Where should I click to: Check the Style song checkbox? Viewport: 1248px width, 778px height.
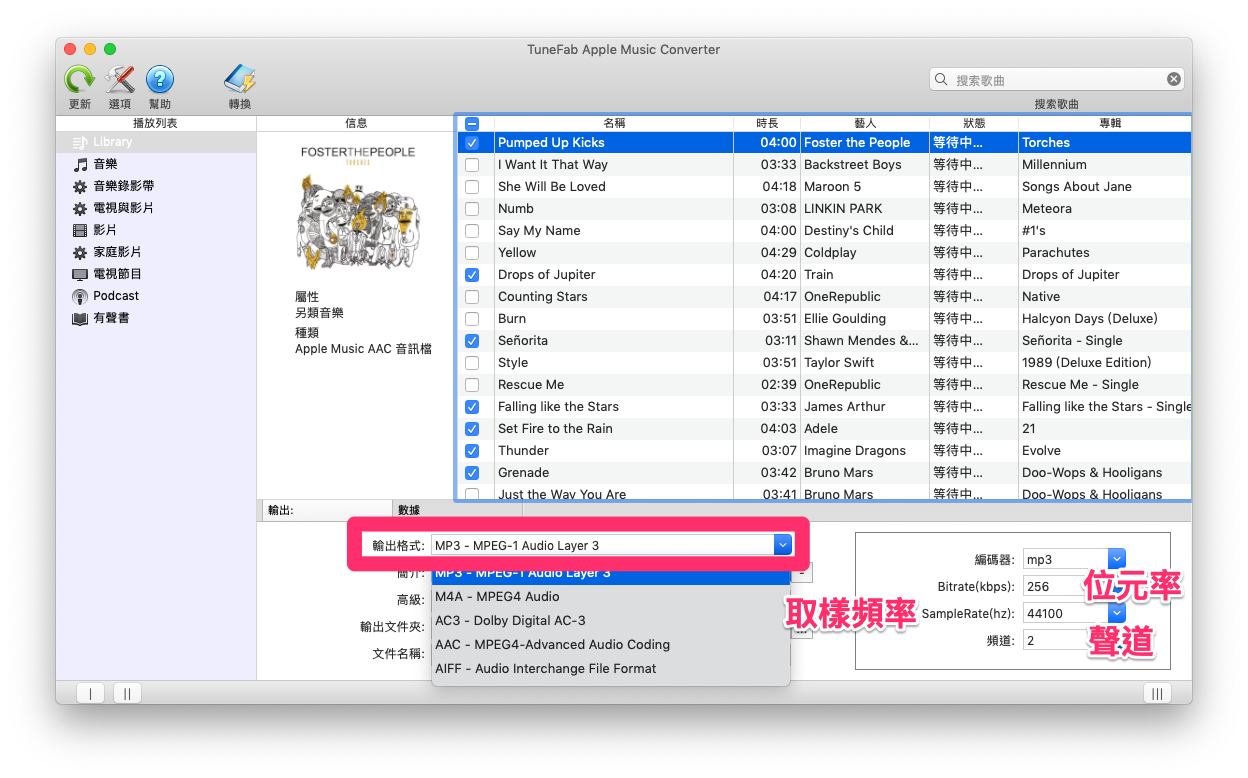473,363
